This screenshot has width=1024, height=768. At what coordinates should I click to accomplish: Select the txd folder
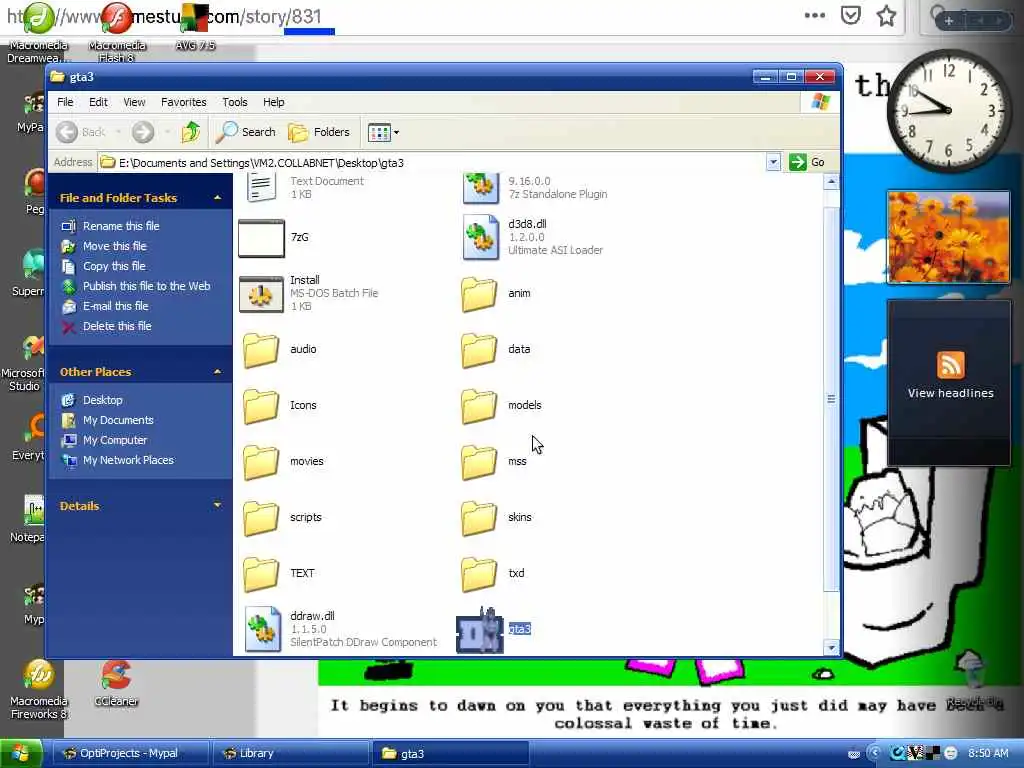pyautogui.click(x=479, y=573)
